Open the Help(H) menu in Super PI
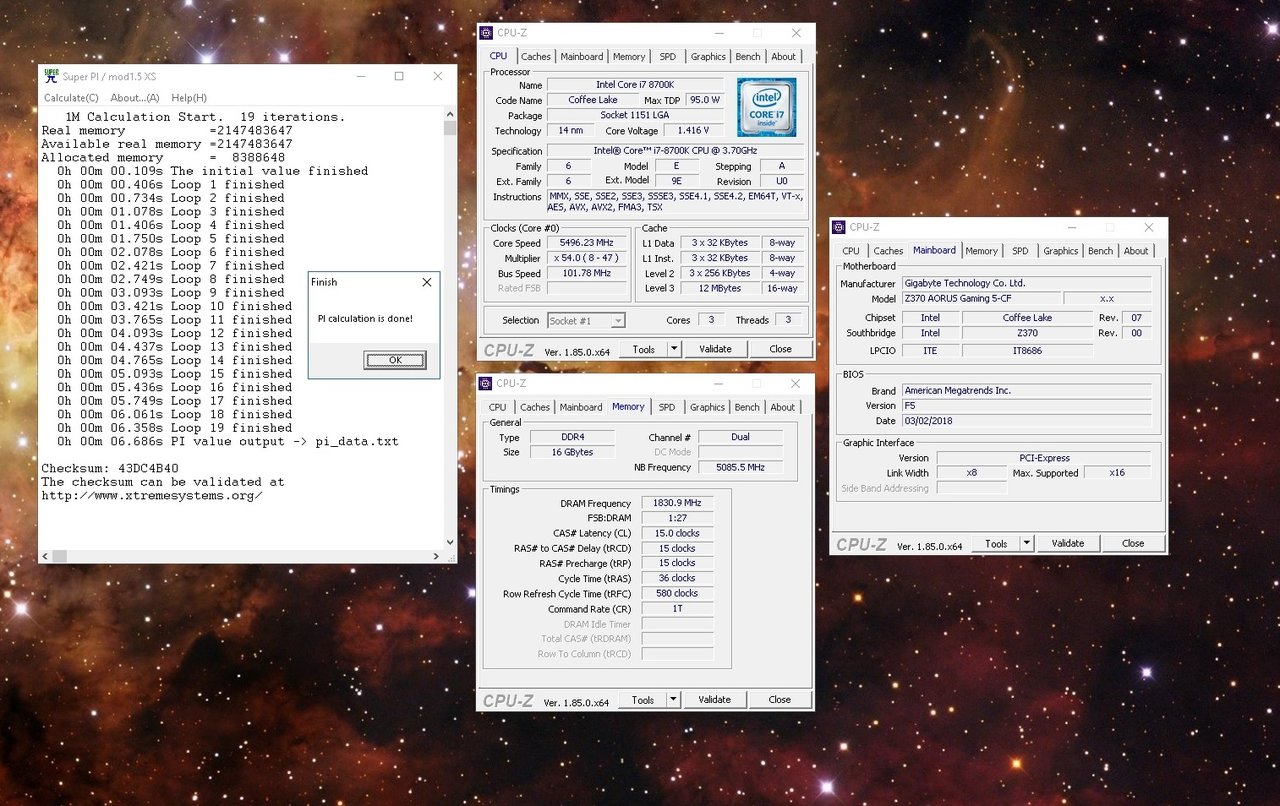 (189, 98)
